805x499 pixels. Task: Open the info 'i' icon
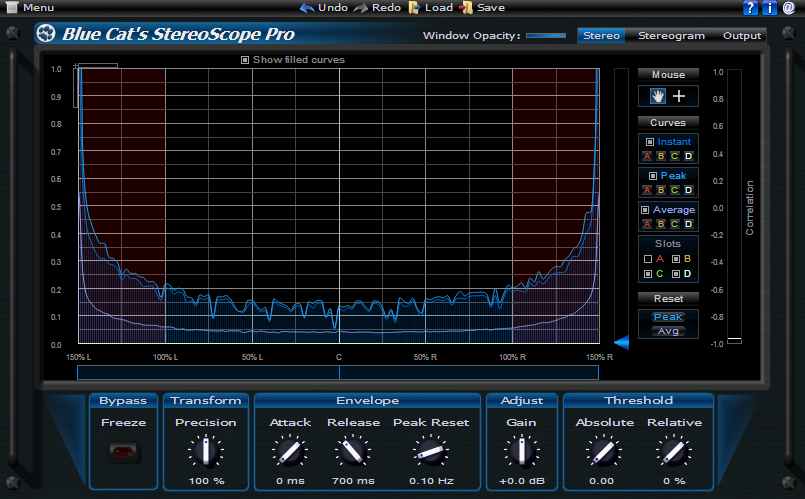pos(770,8)
